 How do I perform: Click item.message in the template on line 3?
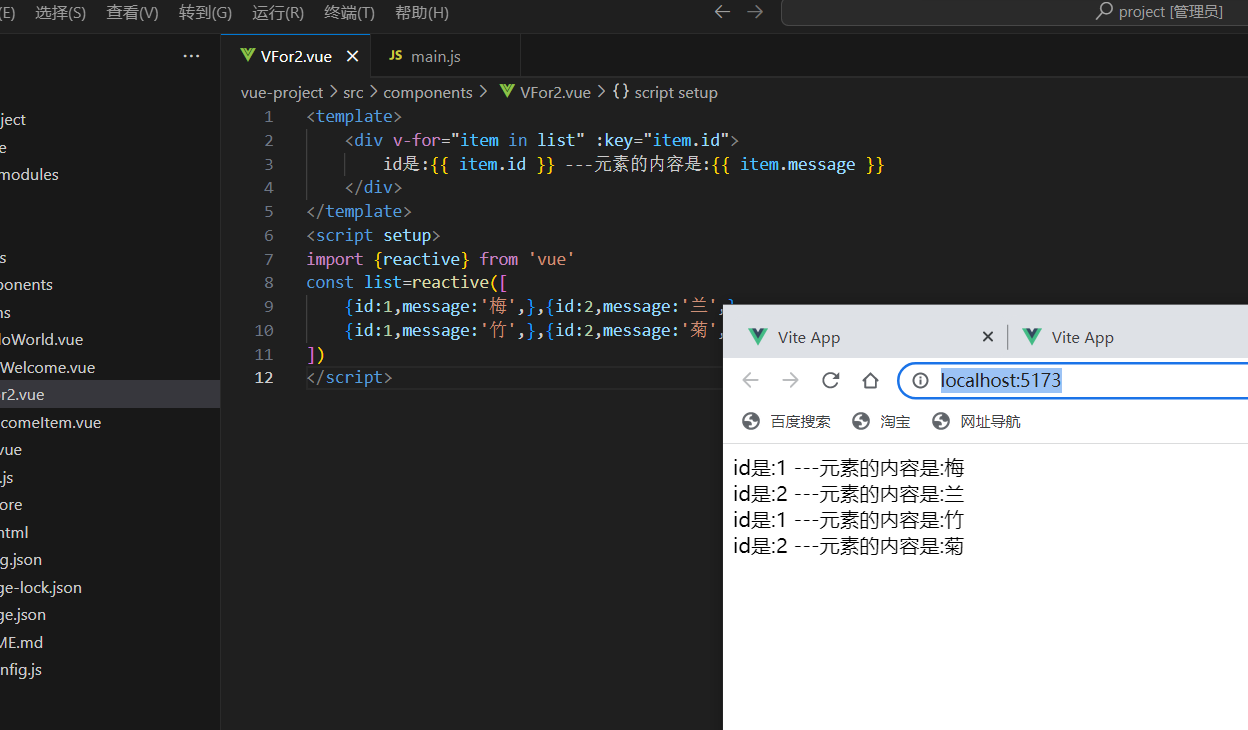click(797, 164)
